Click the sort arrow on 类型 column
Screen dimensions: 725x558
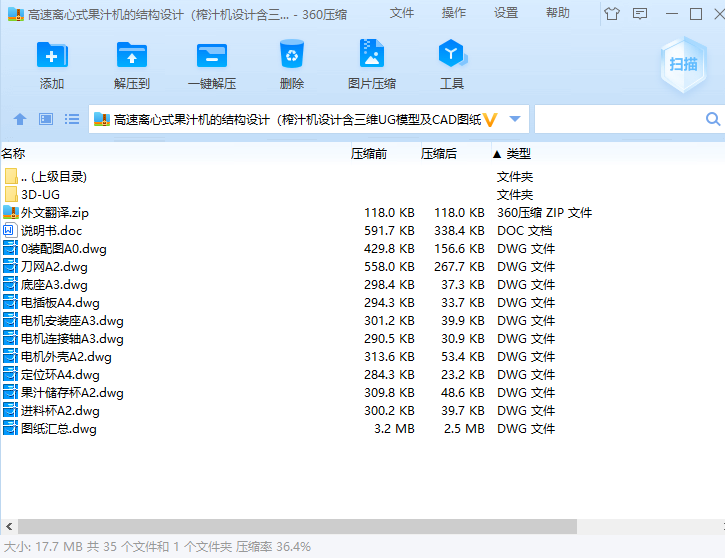point(497,154)
